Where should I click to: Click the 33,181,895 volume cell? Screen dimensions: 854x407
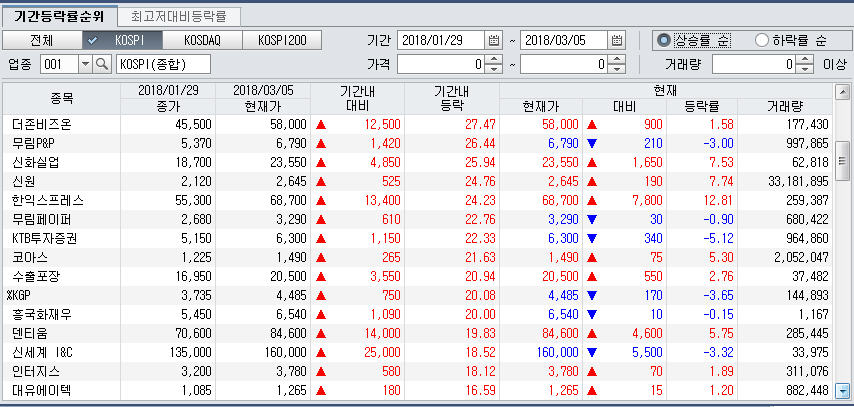pos(798,181)
